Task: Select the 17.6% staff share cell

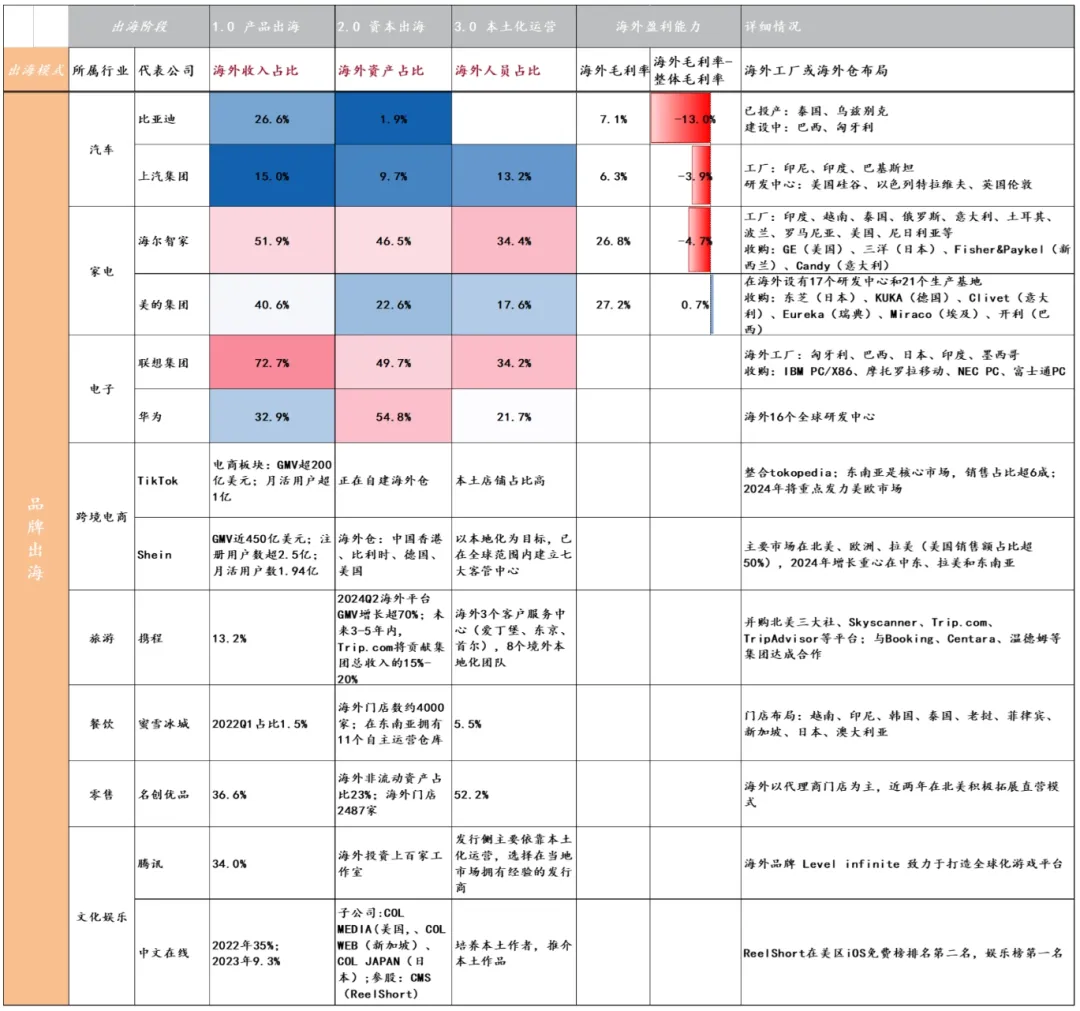Action: click(x=514, y=304)
